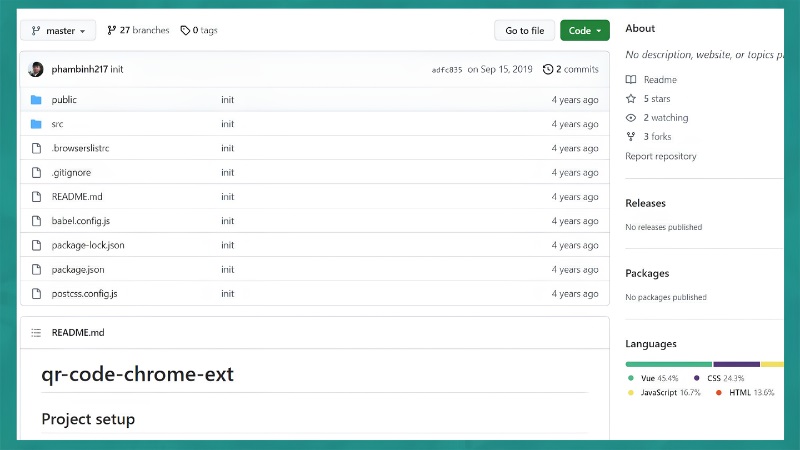Viewport: 800px width, 450px height.
Task: Click the babel.config.js file icon
Action: coord(36,221)
